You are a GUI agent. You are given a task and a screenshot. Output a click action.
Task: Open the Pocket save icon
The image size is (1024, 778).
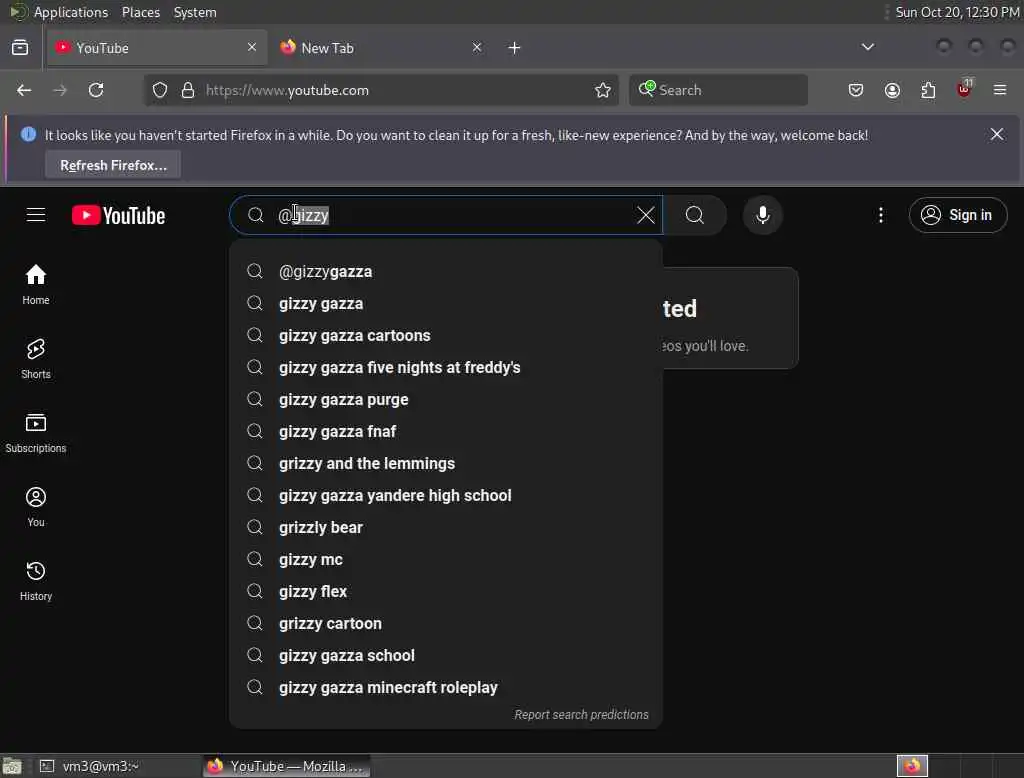click(x=856, y=90)
